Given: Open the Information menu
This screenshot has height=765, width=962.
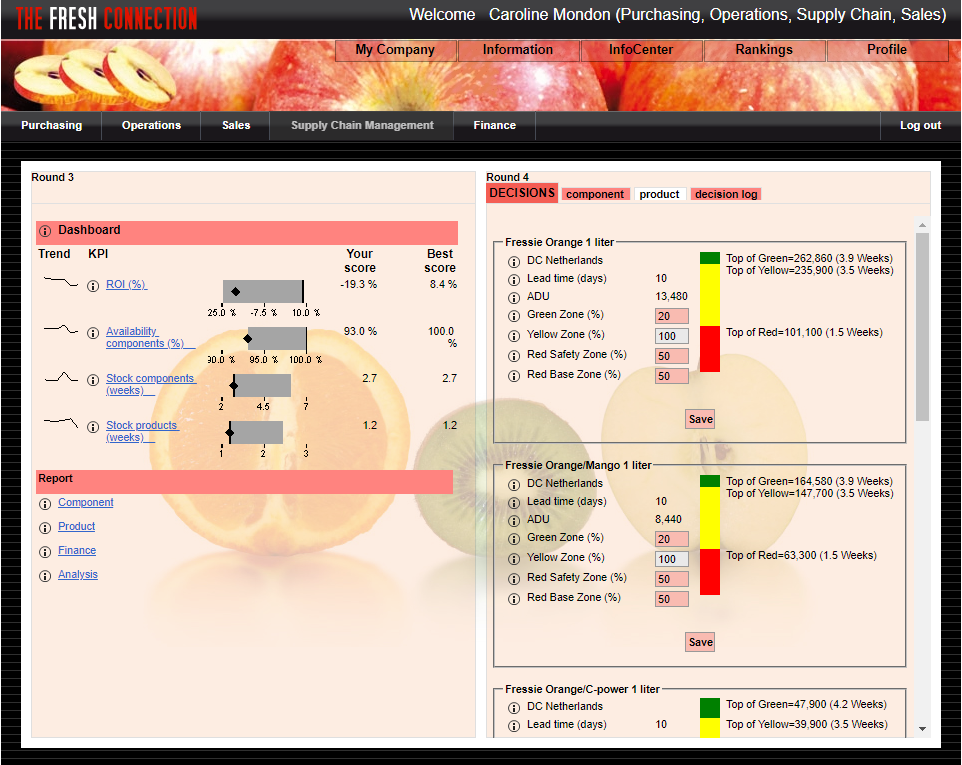Looking at the screenshot, I should tap(518, 50).
